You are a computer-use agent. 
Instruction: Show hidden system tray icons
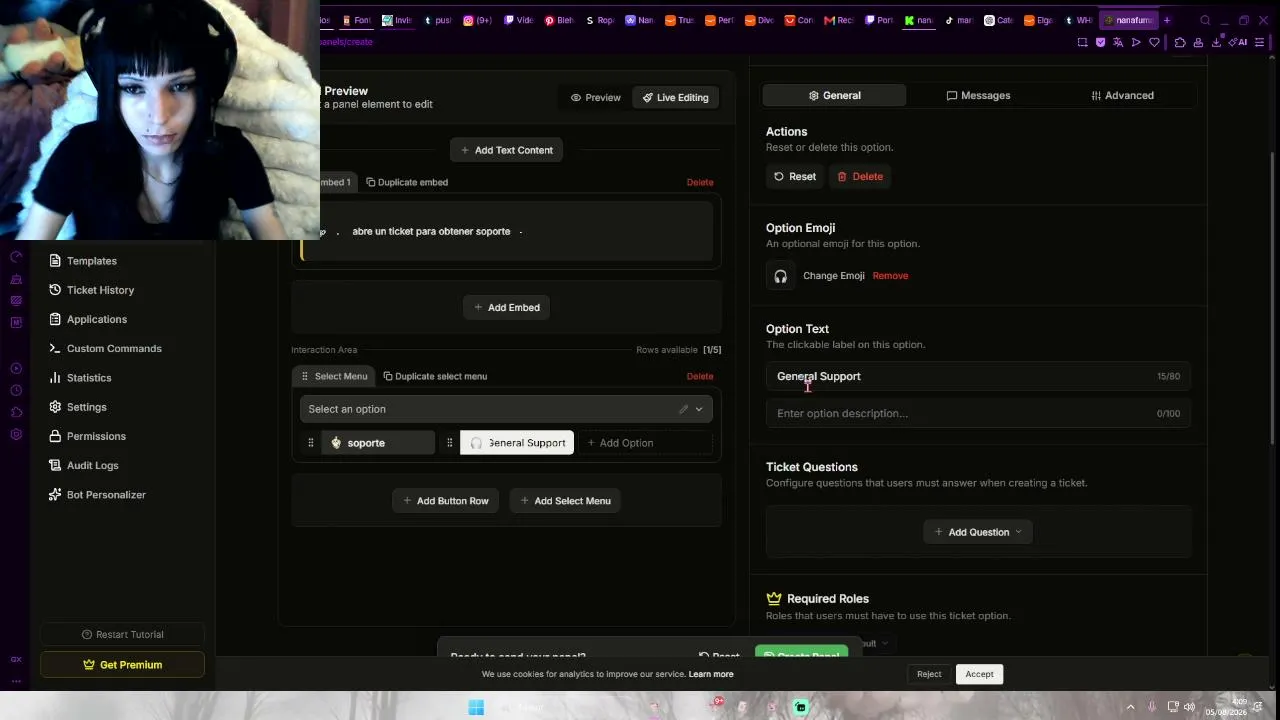(1130, 707)
